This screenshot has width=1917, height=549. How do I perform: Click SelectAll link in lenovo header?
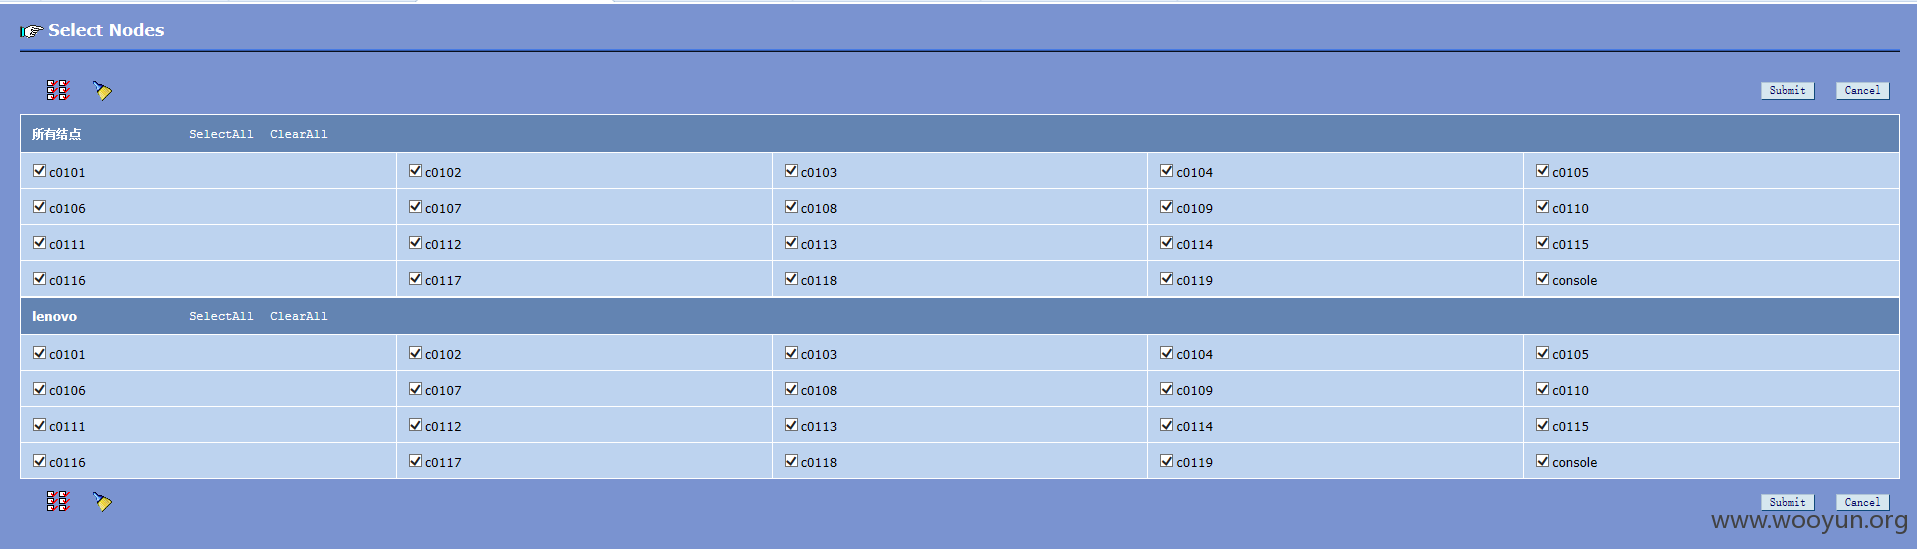(x=221, y=316)
